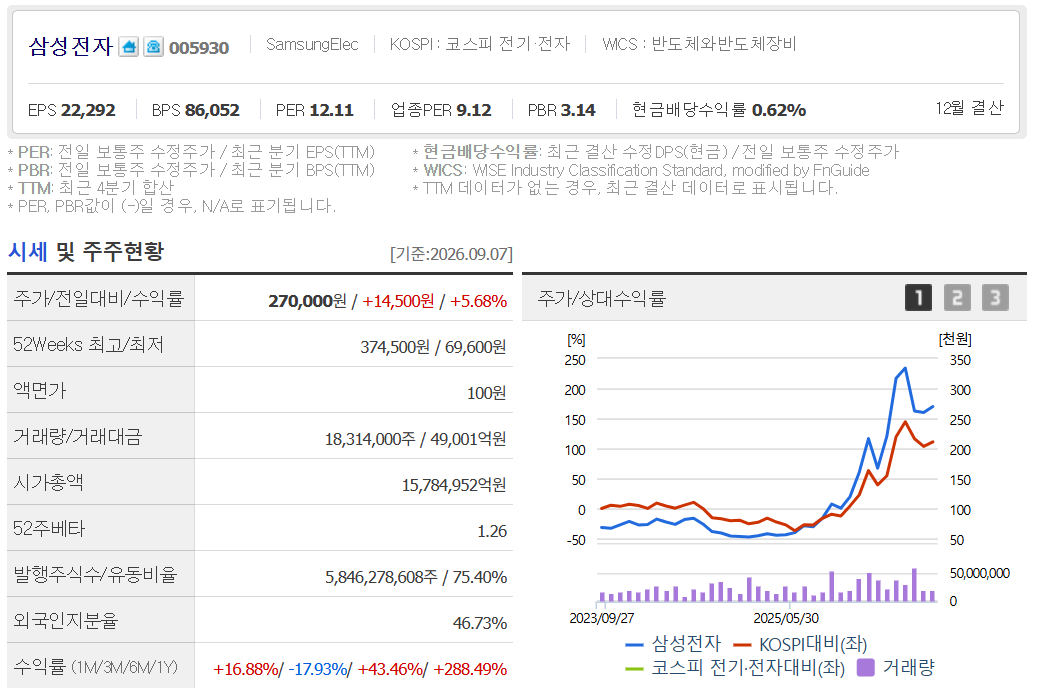
Task: Select the 3M return -17.93%
Action: [x=317, y=669]
